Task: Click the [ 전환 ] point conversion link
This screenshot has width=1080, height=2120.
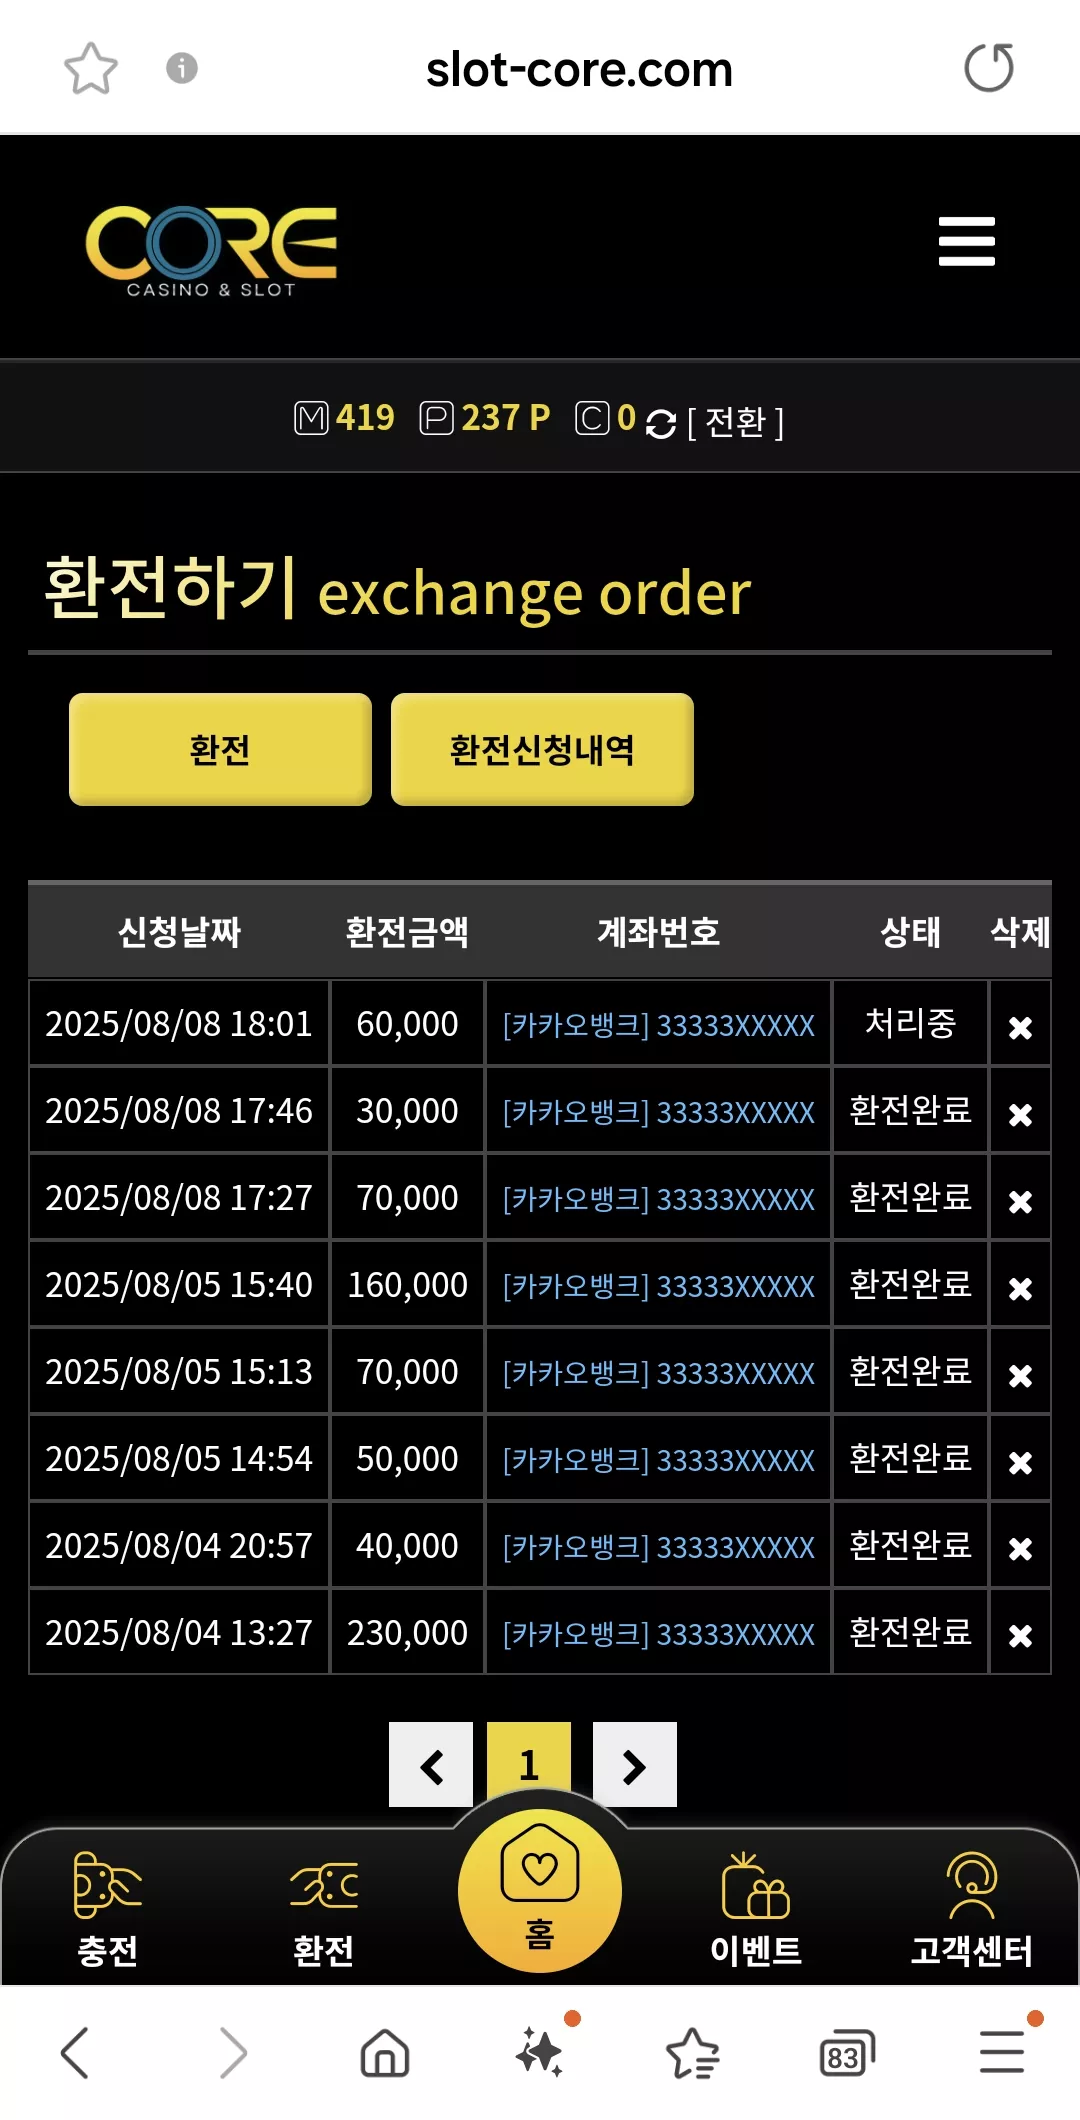Action: pyautogui.click(x=736, y=422)
